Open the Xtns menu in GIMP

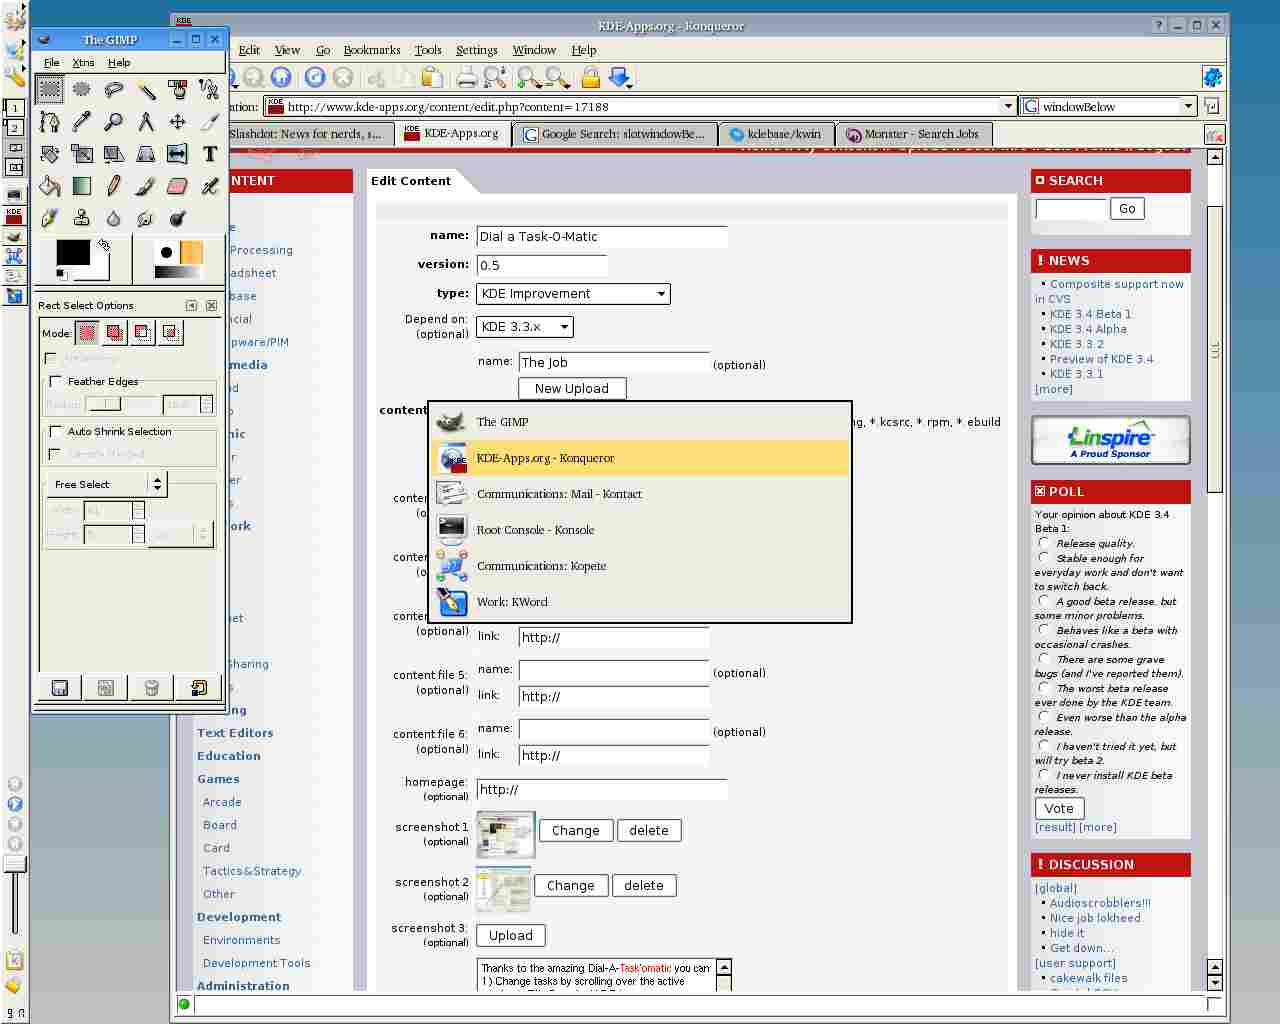(x=83, y=62)
